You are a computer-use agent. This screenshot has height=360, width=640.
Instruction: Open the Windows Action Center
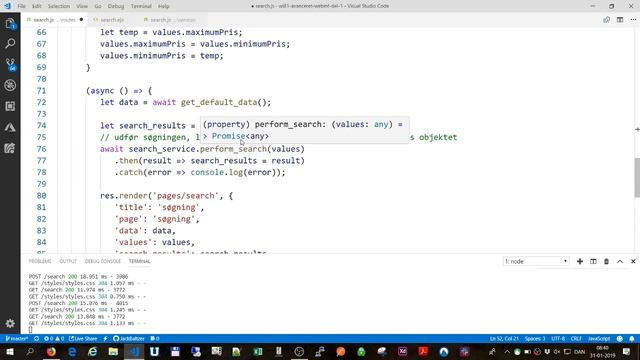[627, 351]
